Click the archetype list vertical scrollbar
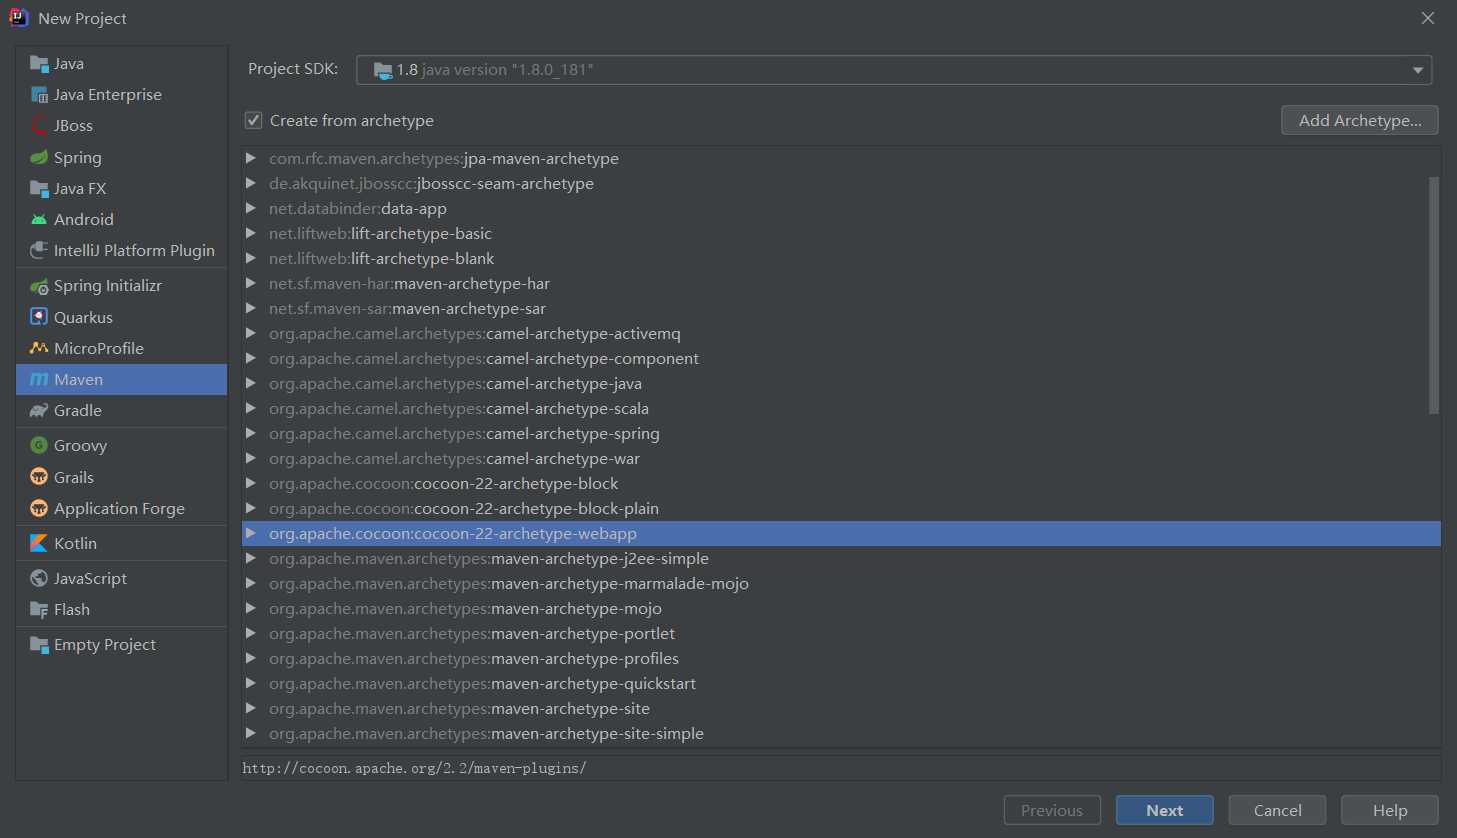Image resolution: width=1457 pixels, height=838 pixels. click(x=1434, y=295)
